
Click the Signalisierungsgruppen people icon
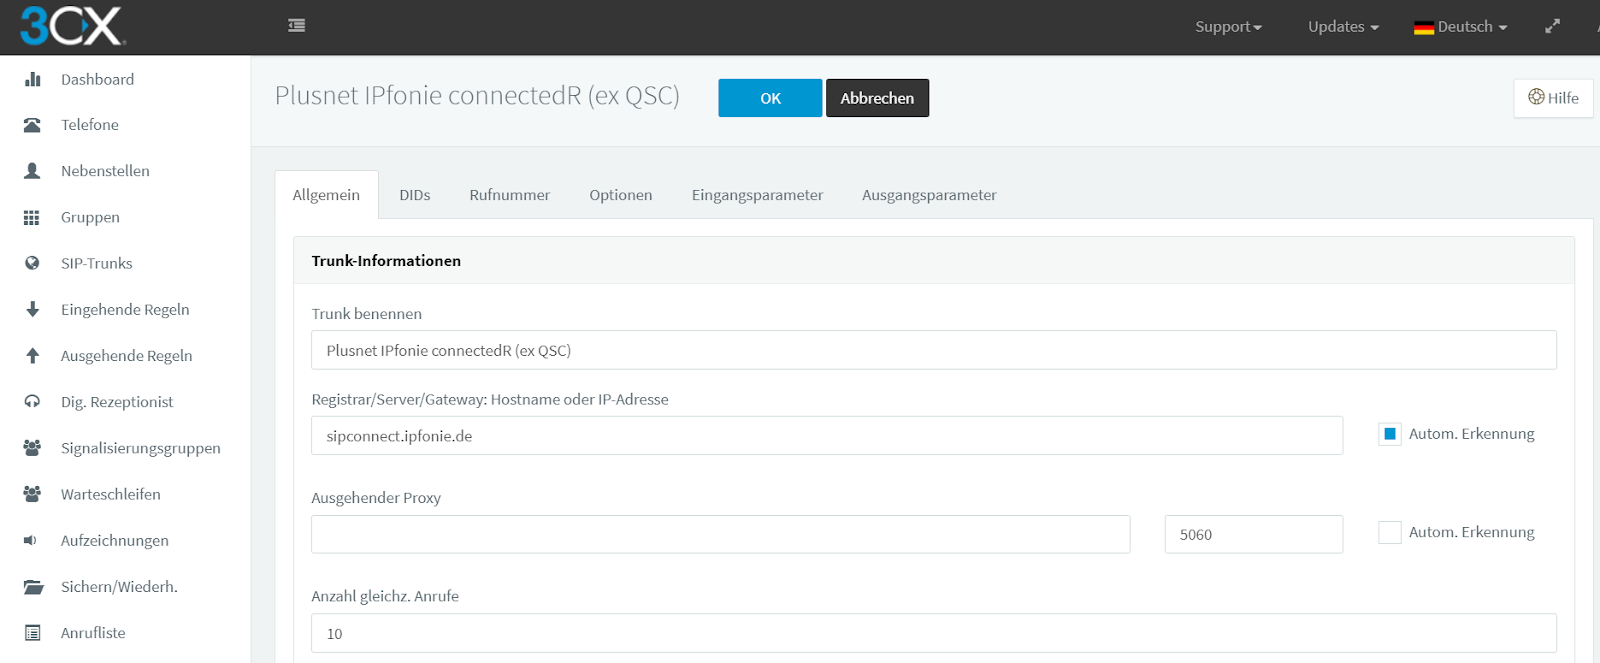point(32,448)
